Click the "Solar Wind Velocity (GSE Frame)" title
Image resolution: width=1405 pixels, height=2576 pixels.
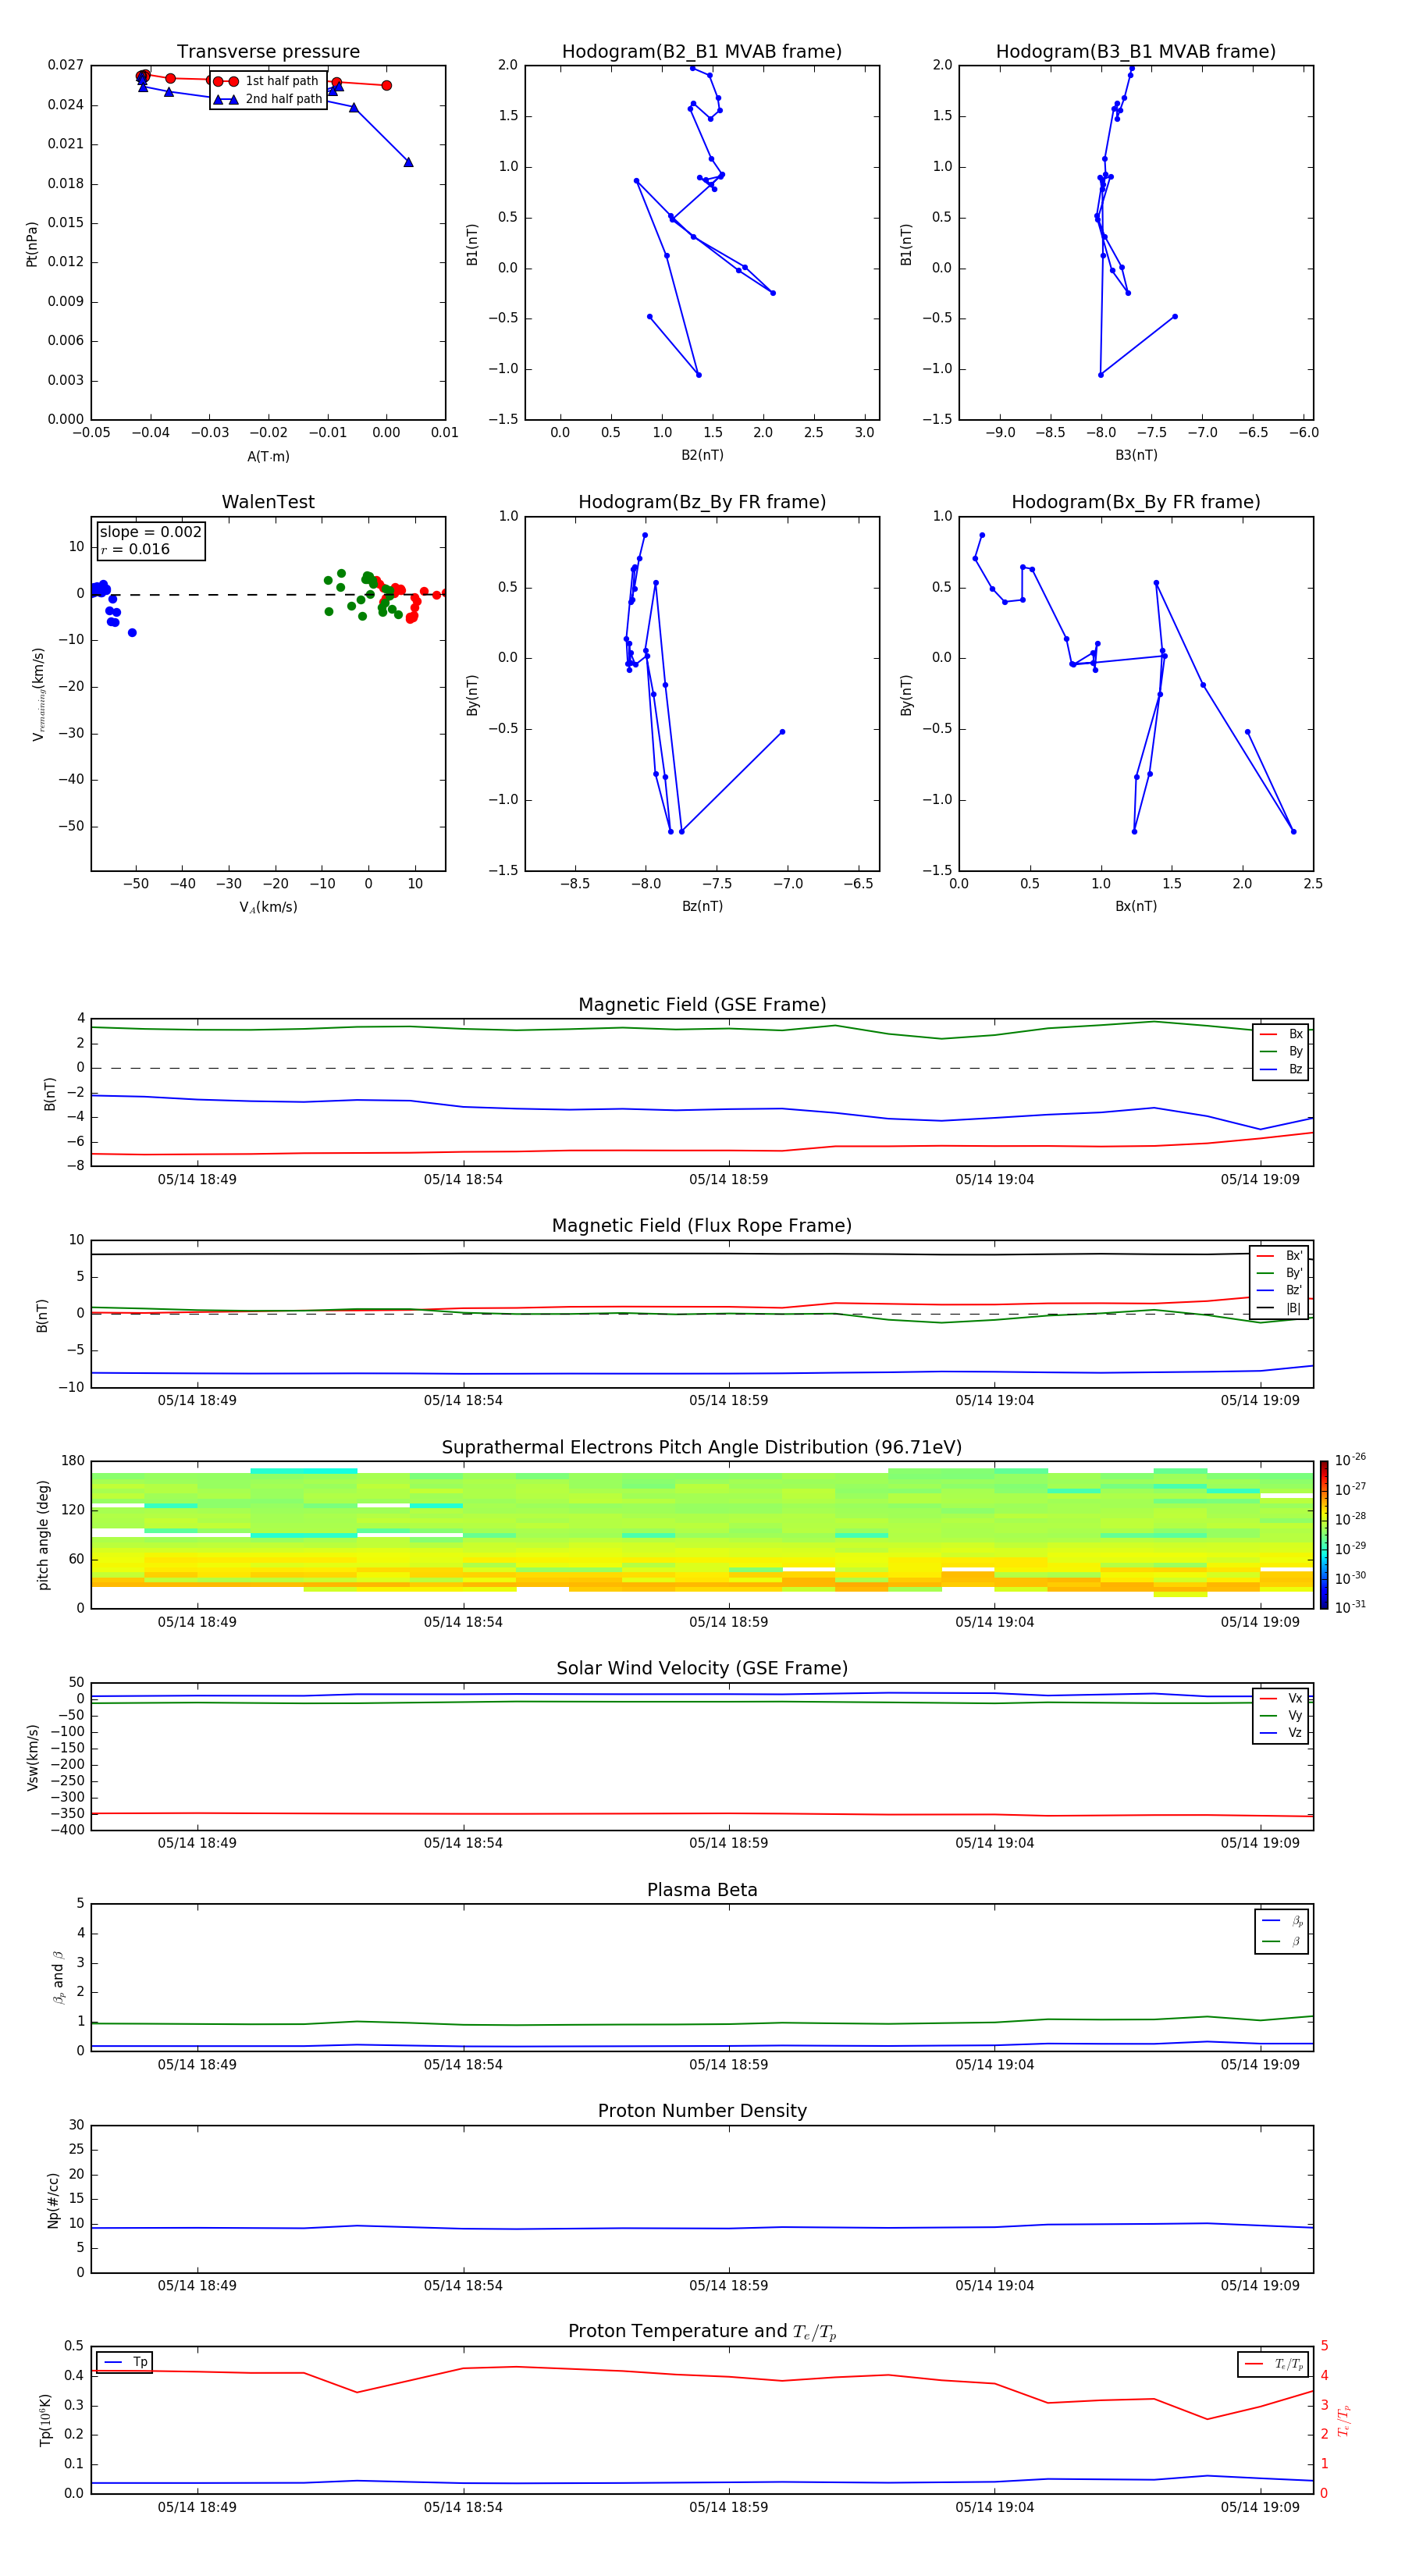pyautogui.click(x=702, y=1669)
